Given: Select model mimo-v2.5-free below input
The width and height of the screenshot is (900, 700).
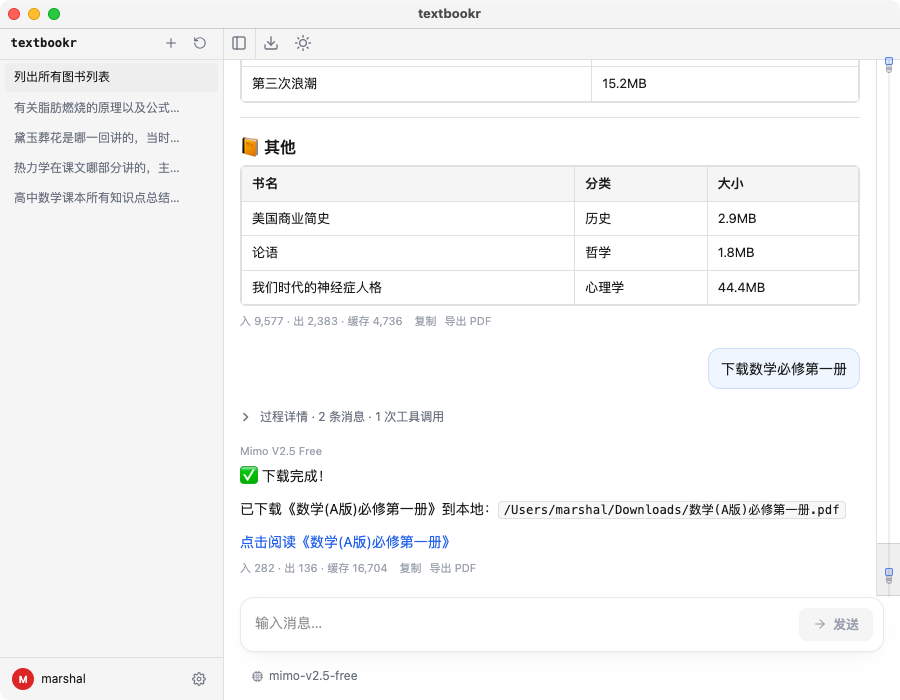Looking at the screenshot, I should coord(305,676).
